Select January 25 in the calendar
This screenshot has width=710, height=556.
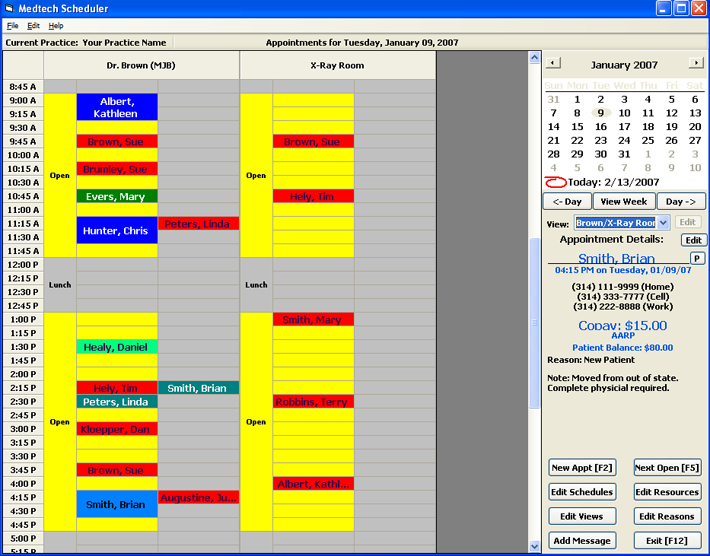[648, 140]
